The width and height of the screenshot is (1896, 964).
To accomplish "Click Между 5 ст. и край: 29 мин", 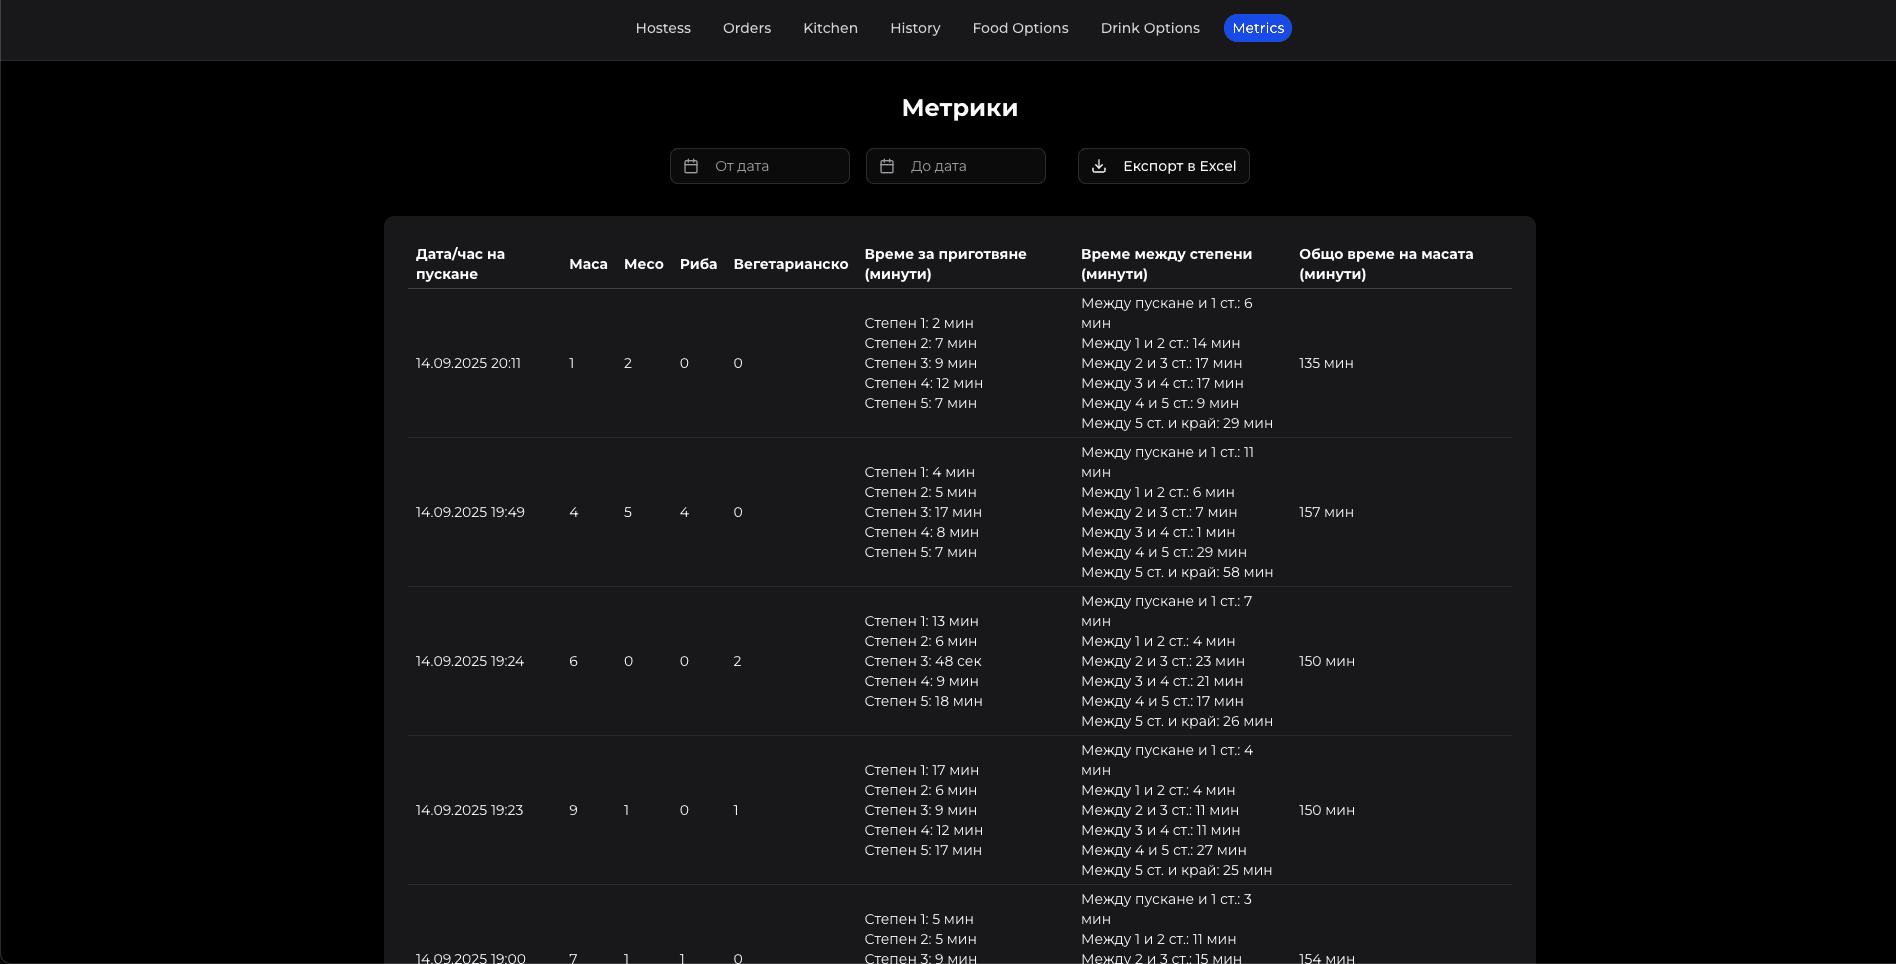I will tap(1177, 423).
